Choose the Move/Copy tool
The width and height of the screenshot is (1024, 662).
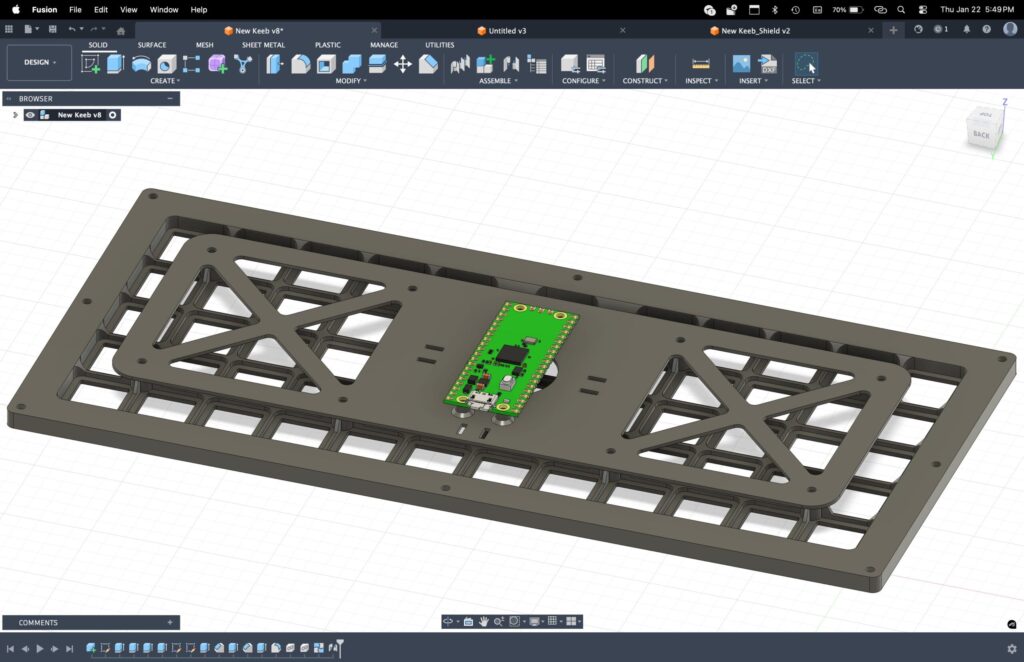pyautogui.click(x=403, y=64)
